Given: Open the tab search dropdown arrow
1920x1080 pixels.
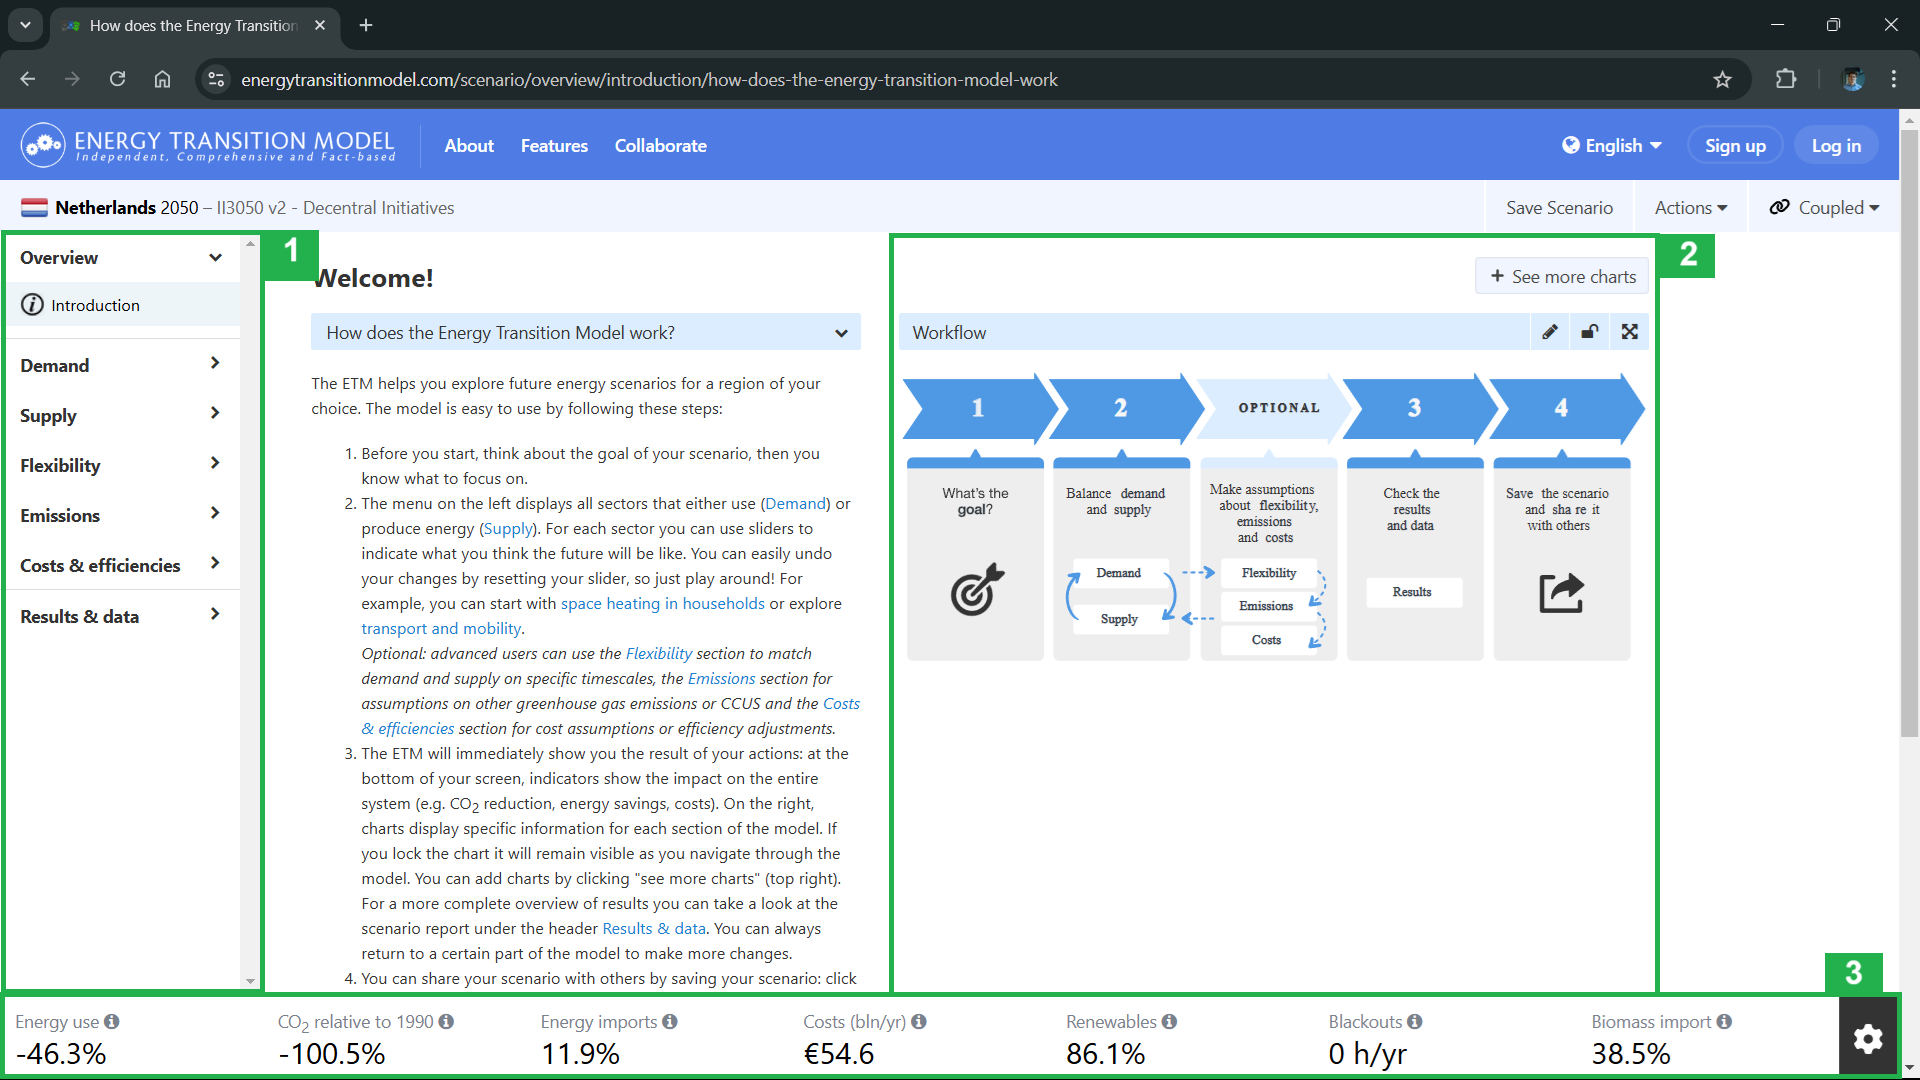Looking at the screenshot, I should [25, 25].
